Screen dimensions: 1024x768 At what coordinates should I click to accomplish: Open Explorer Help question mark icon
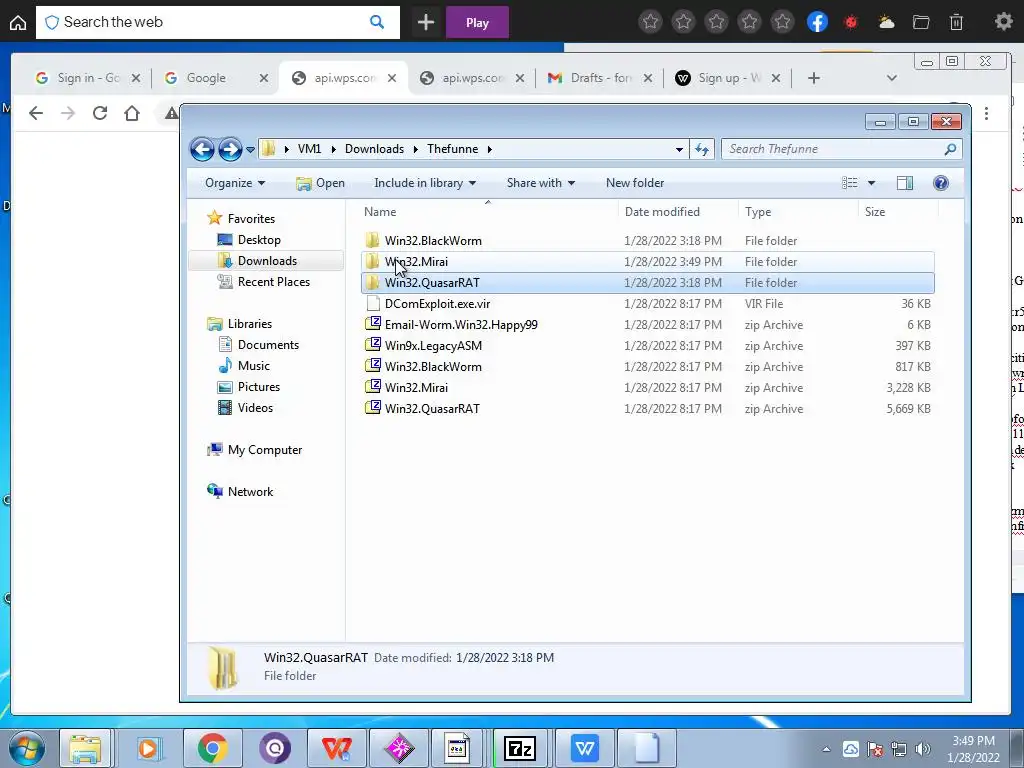941,183
